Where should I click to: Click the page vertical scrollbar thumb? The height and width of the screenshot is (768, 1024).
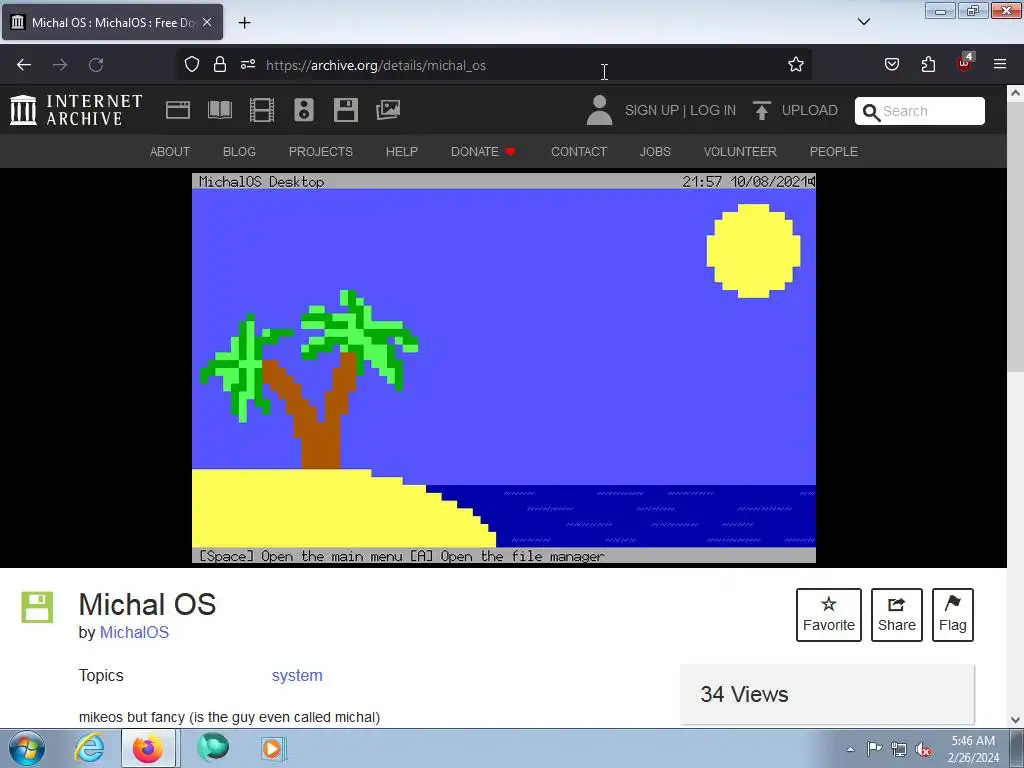pos(1016,235)
